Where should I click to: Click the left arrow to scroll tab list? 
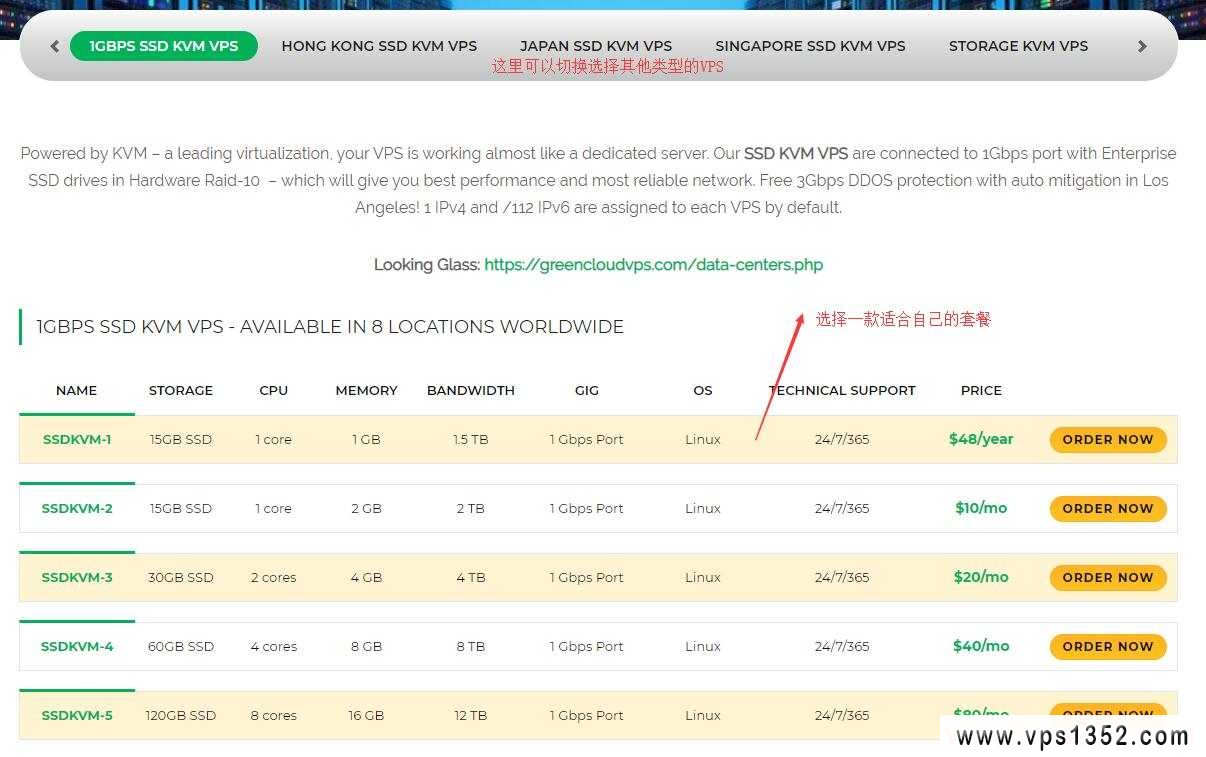tap(54, 46)
